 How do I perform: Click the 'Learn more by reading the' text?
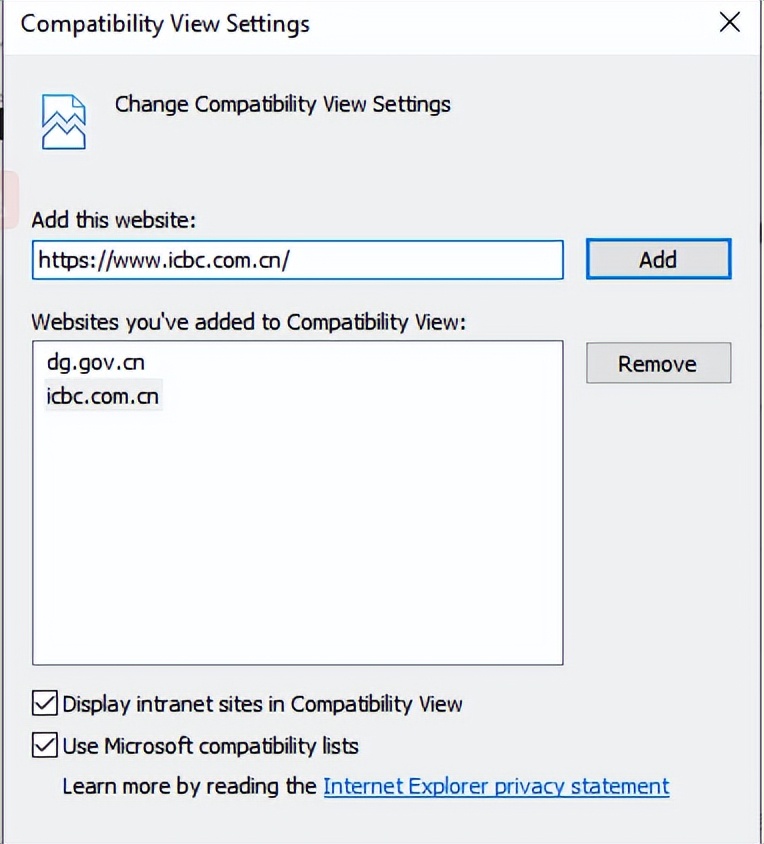(x=189, y=786)
